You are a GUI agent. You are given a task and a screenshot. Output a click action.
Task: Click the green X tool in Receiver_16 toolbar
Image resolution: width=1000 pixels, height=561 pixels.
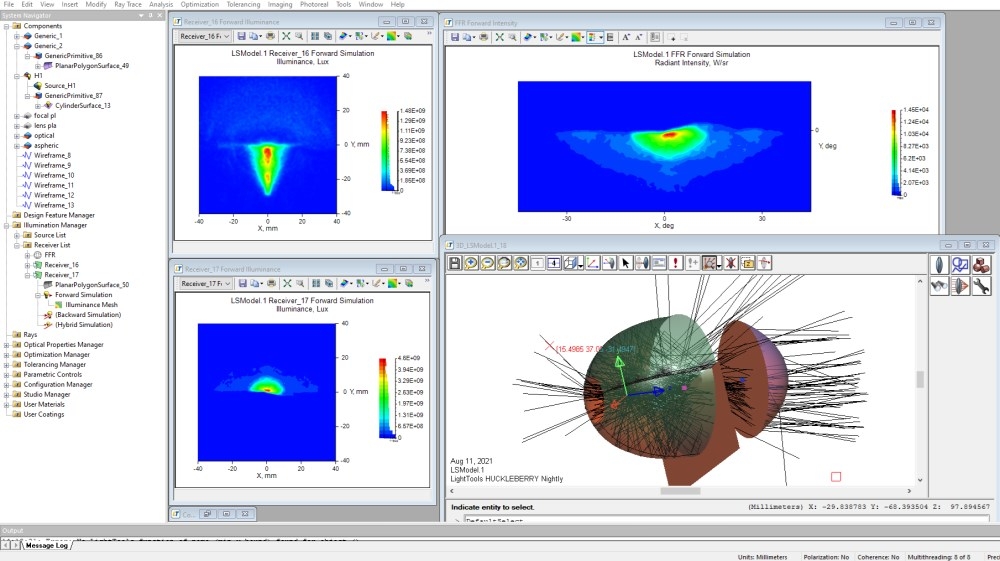point(286,36)
